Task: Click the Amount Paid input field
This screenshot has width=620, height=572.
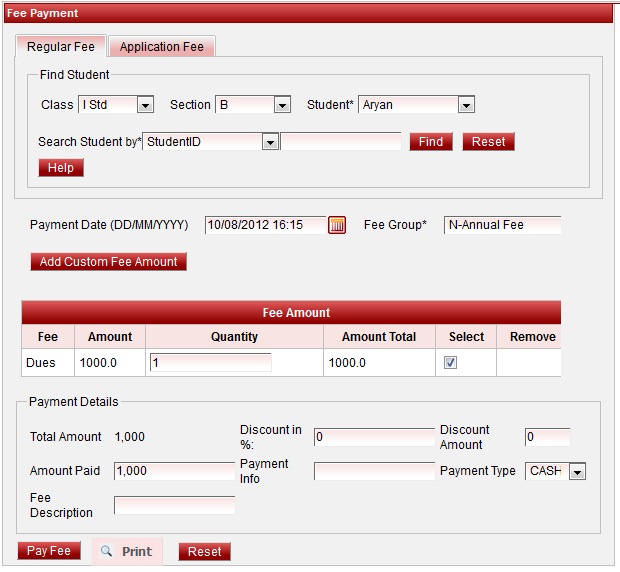Action: (174, 471)
